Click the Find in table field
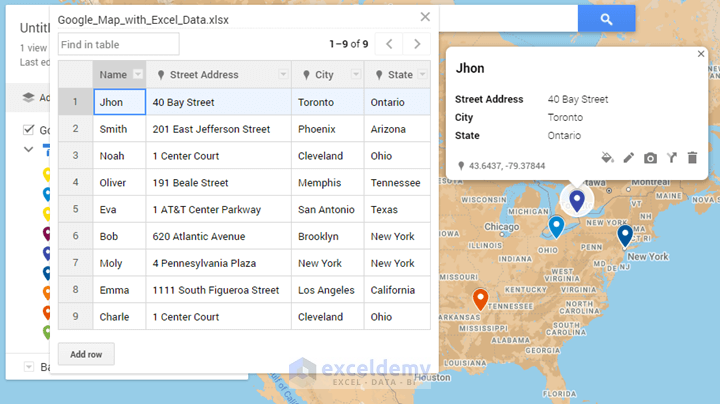The width and height of the screenshot is (720, 404). point(118,45)
